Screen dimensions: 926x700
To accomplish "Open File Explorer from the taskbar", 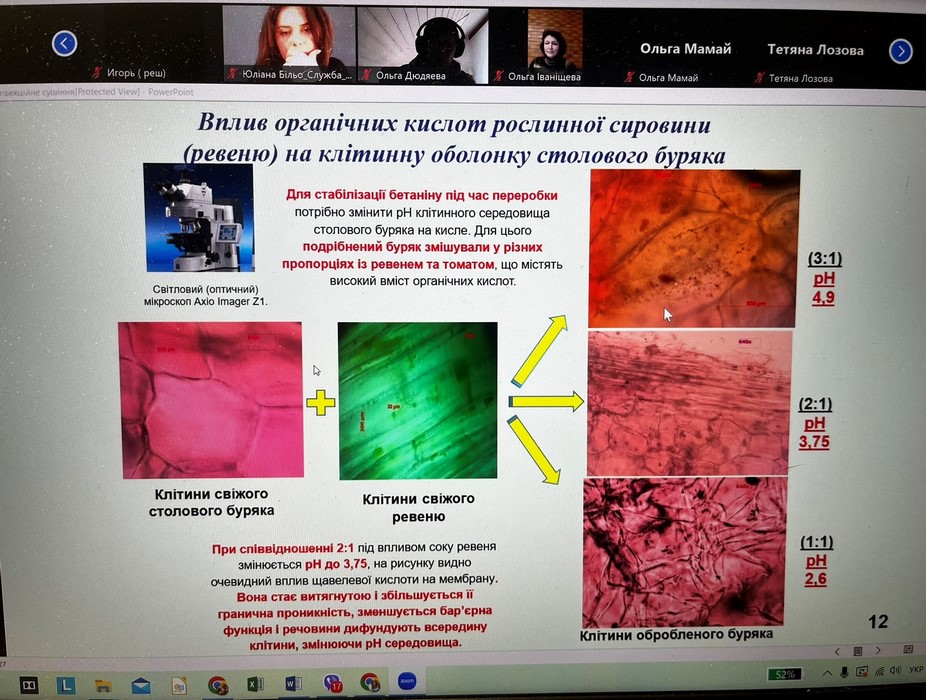I will (102, 685).
